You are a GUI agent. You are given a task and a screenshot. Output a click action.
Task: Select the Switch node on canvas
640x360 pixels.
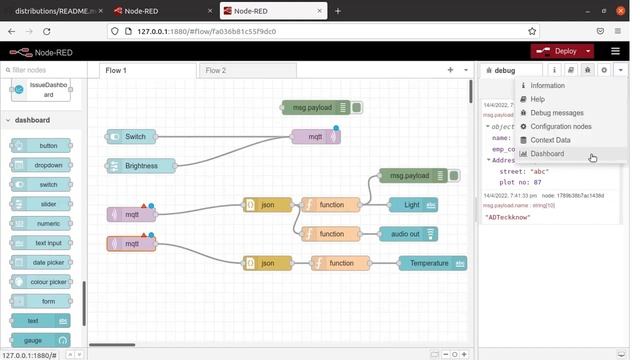point(131,136)
